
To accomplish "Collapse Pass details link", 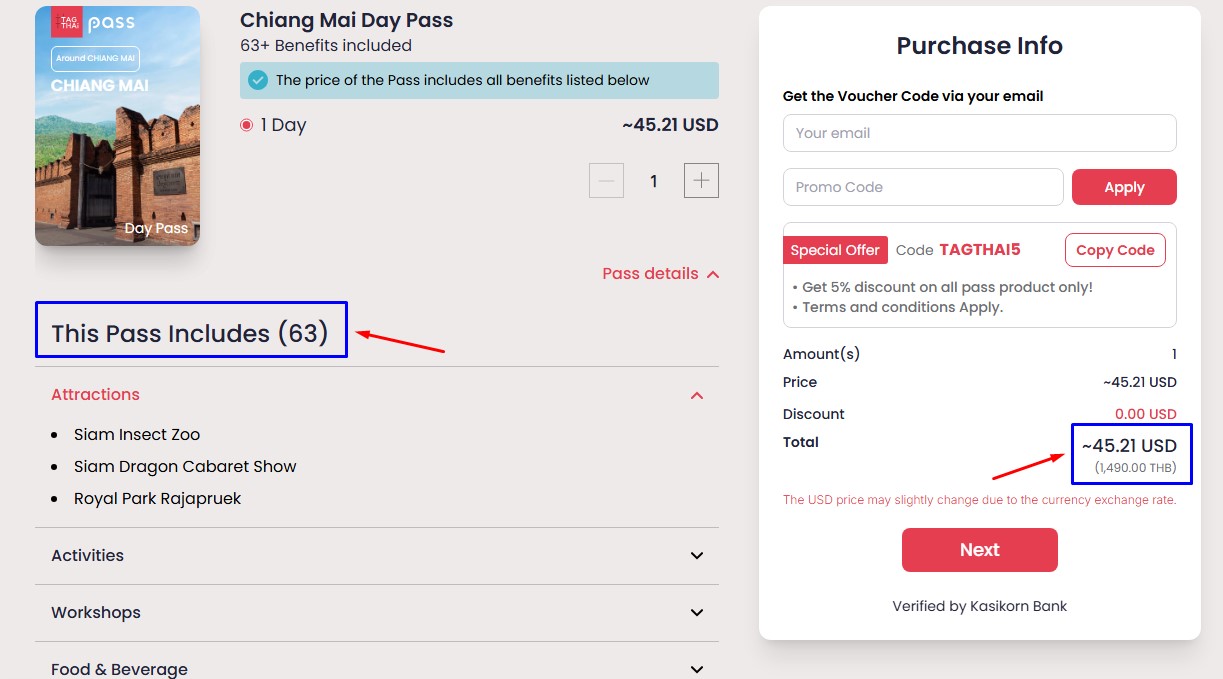I will pos(661,273).
